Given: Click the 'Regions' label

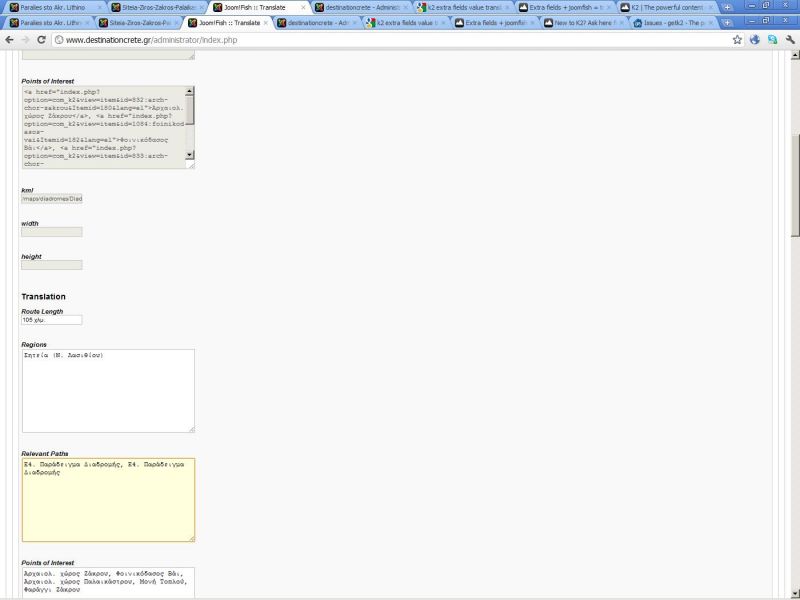Looking at the screenshot, I should (x=34, y=345).
